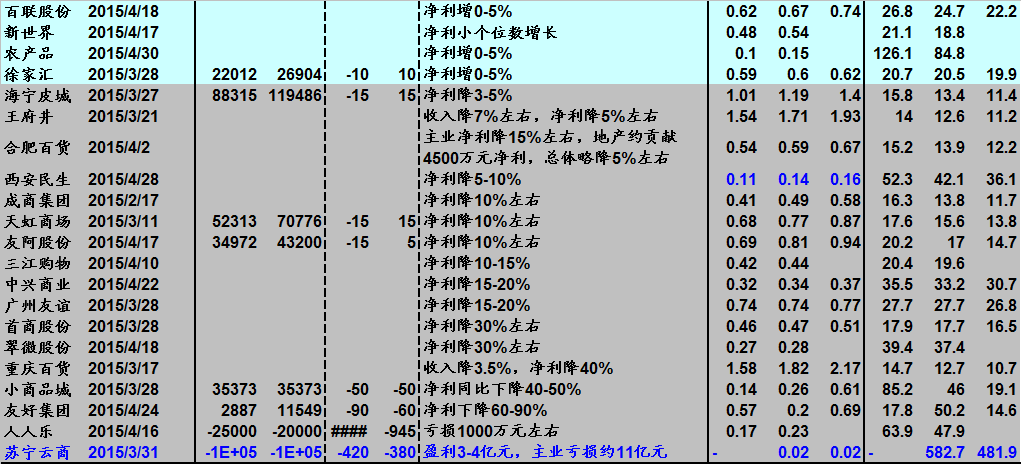
Task: Select the value 1.93 in 王府井 row
Action: tap(845, 116)
